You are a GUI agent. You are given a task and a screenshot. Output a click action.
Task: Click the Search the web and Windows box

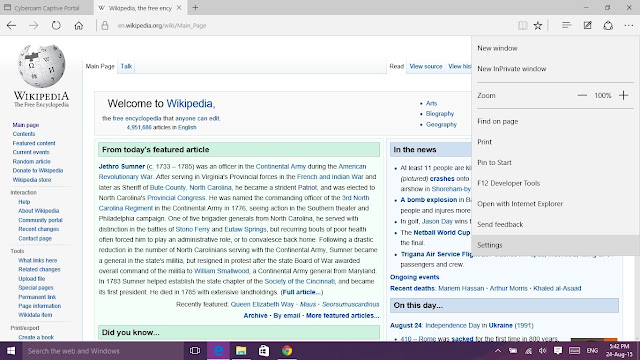click(x=102, y=351)
